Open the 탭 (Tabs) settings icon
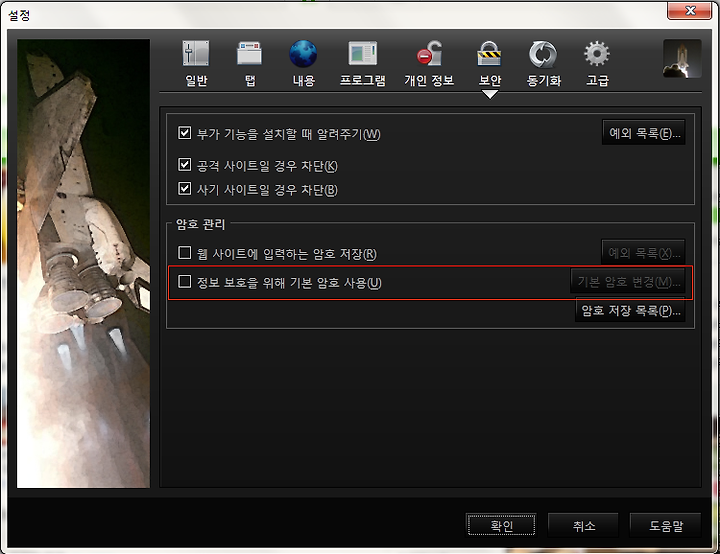Screen dimensions: 720x554 point(249,63)
